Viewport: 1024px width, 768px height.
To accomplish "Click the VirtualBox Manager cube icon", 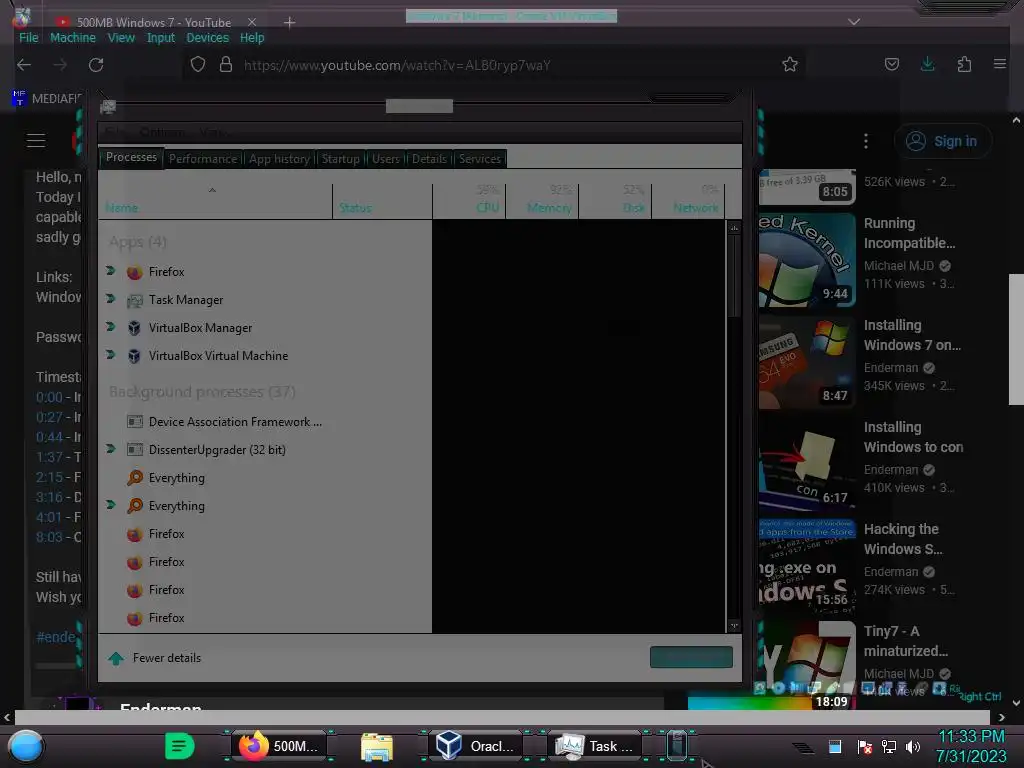I will (135, 328).
